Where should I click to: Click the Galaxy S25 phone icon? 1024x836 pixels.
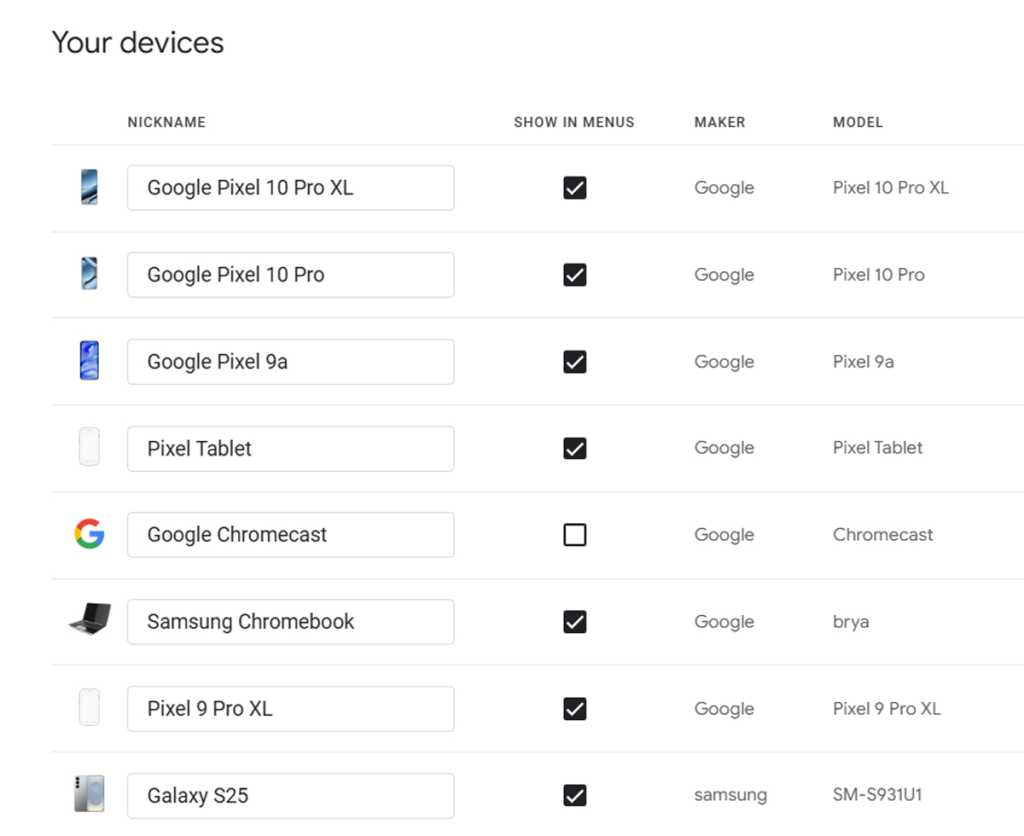click(x=89, y=794)
